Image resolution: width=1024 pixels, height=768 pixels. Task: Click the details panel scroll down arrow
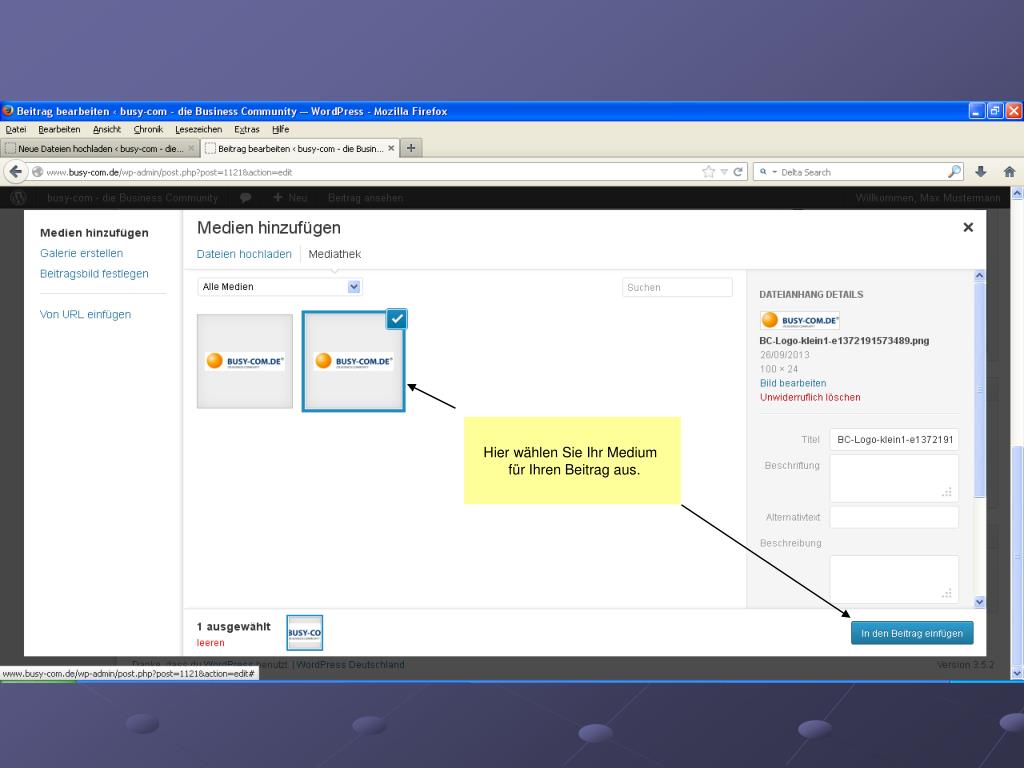click(979, 601)
